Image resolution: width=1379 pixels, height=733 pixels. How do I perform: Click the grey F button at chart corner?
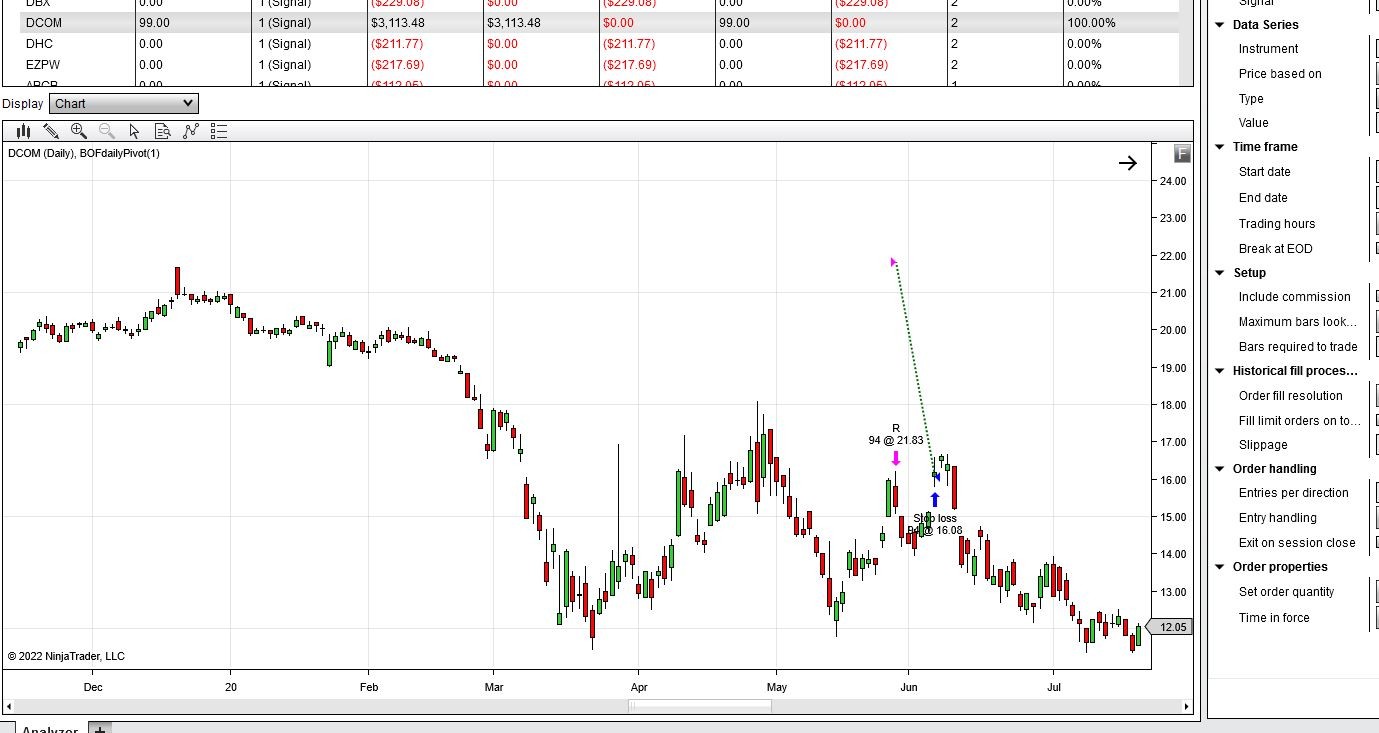pos(1182,153)
